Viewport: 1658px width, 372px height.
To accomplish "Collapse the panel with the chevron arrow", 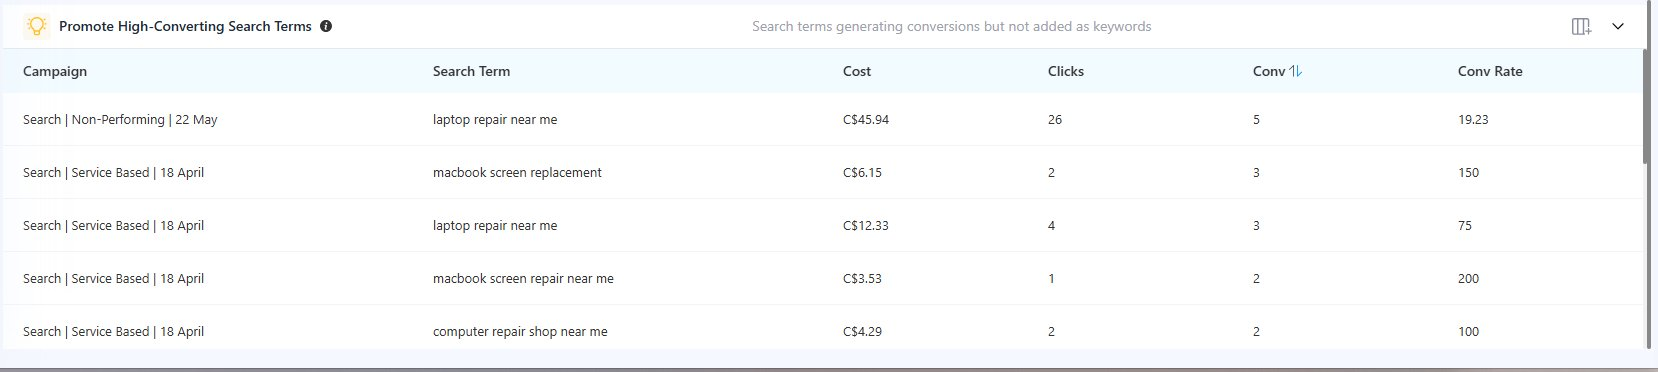I will point(1618,27).
